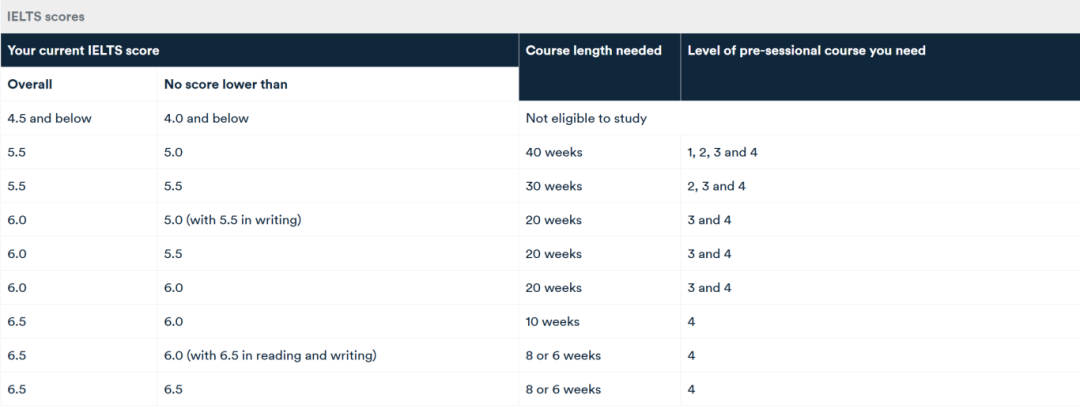
Task: Click the "No score lower than" sub-header
Action: click(x=225, y=84)
